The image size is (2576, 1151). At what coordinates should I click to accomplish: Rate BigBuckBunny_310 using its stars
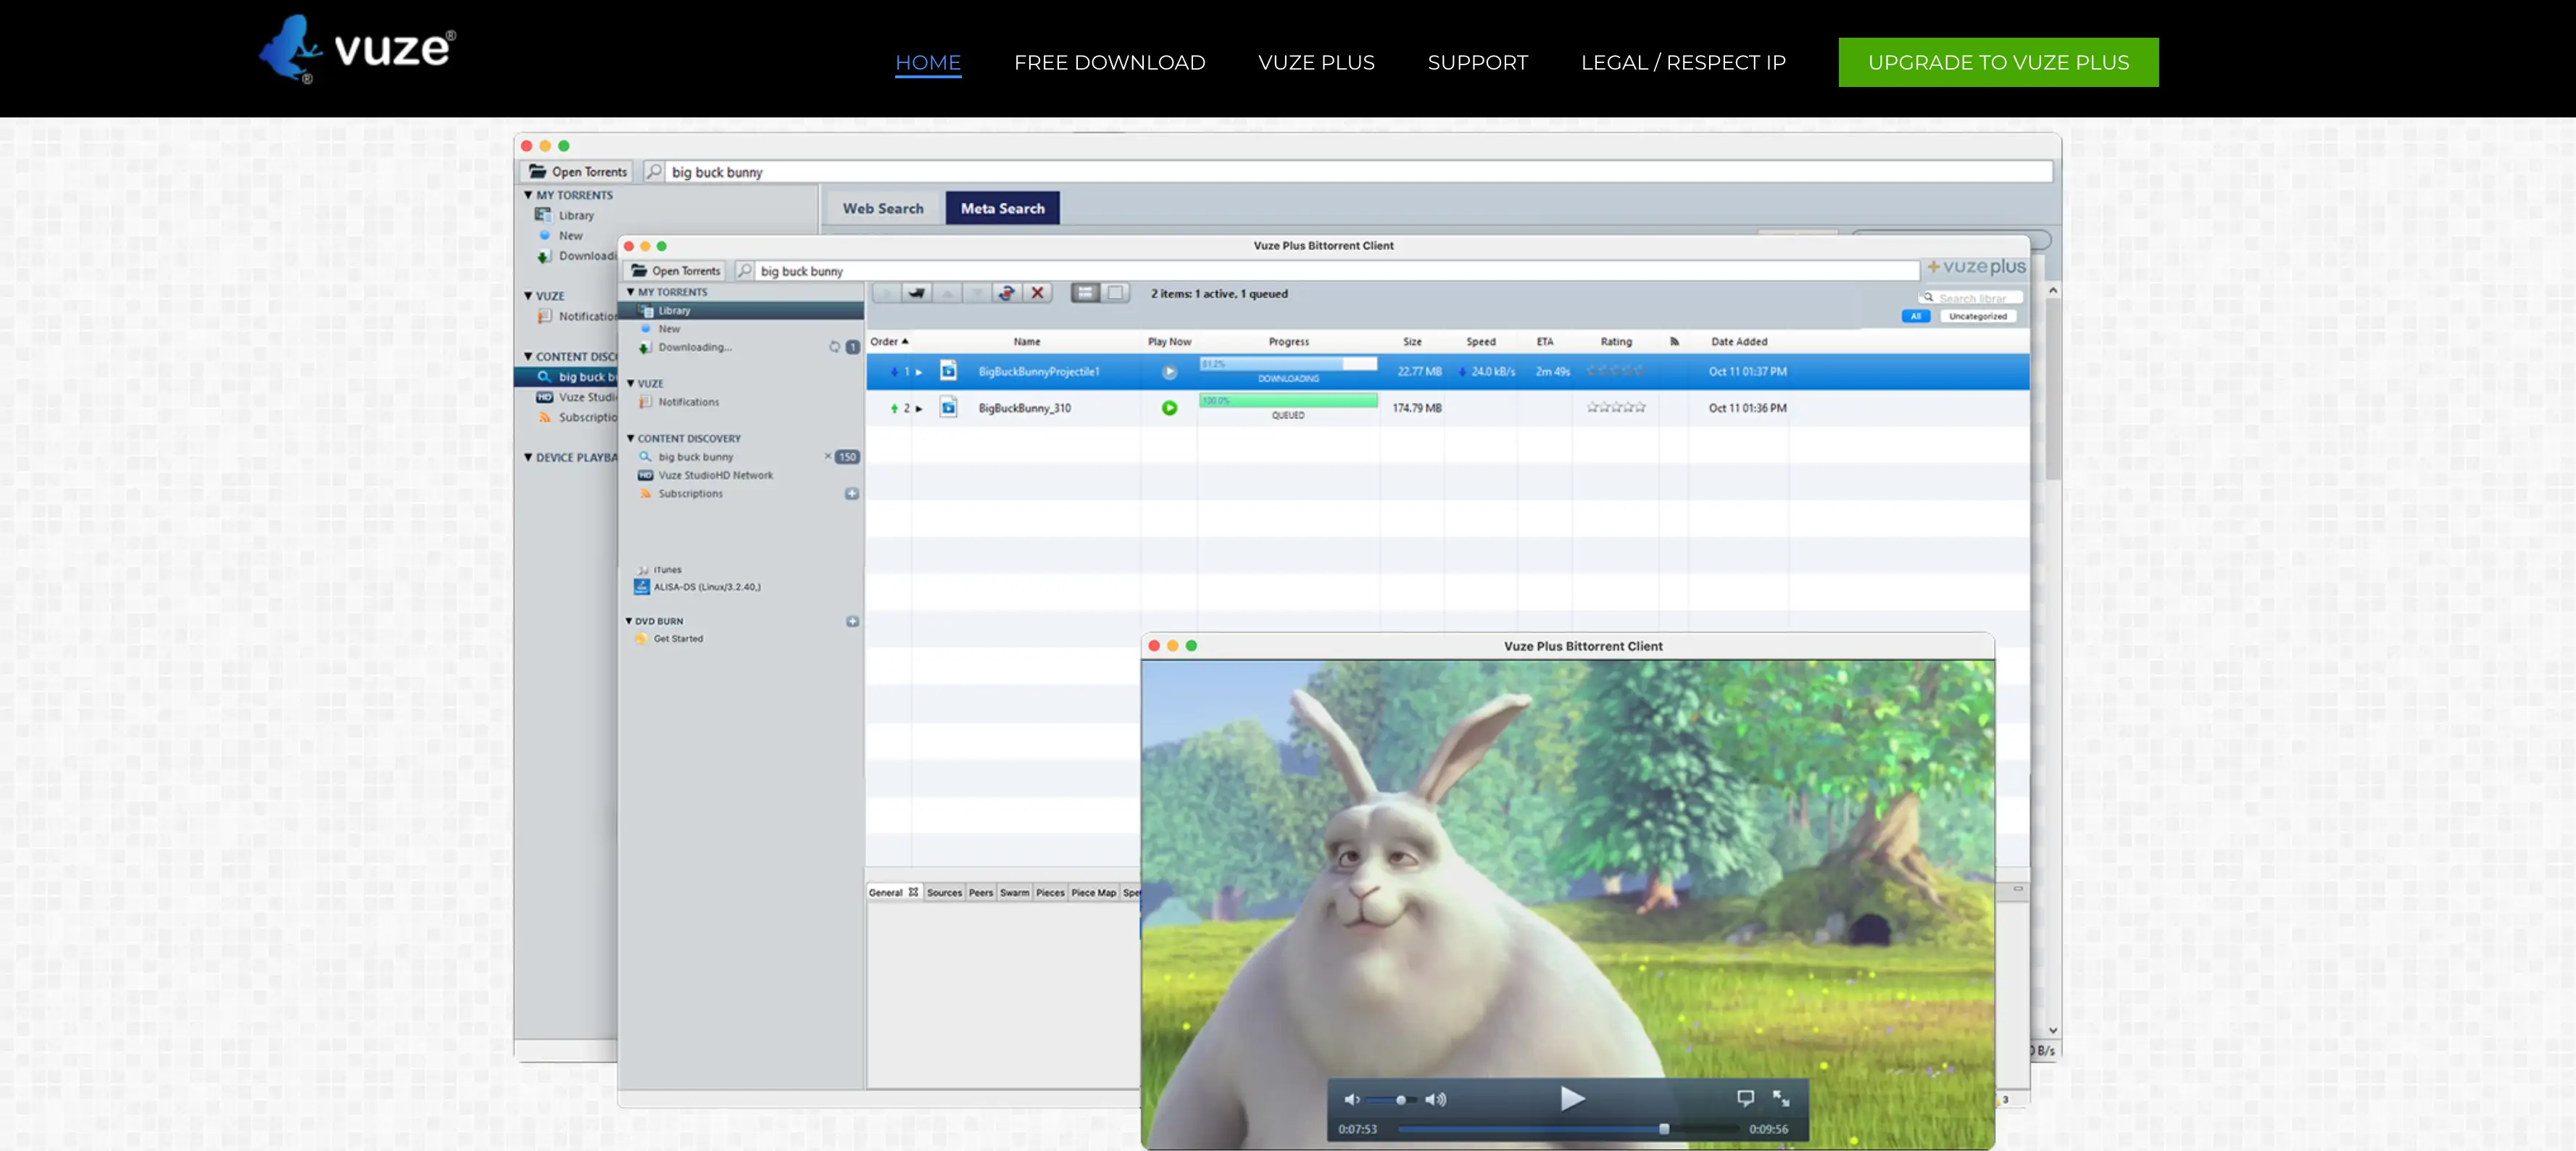[x=1616, y=407]
